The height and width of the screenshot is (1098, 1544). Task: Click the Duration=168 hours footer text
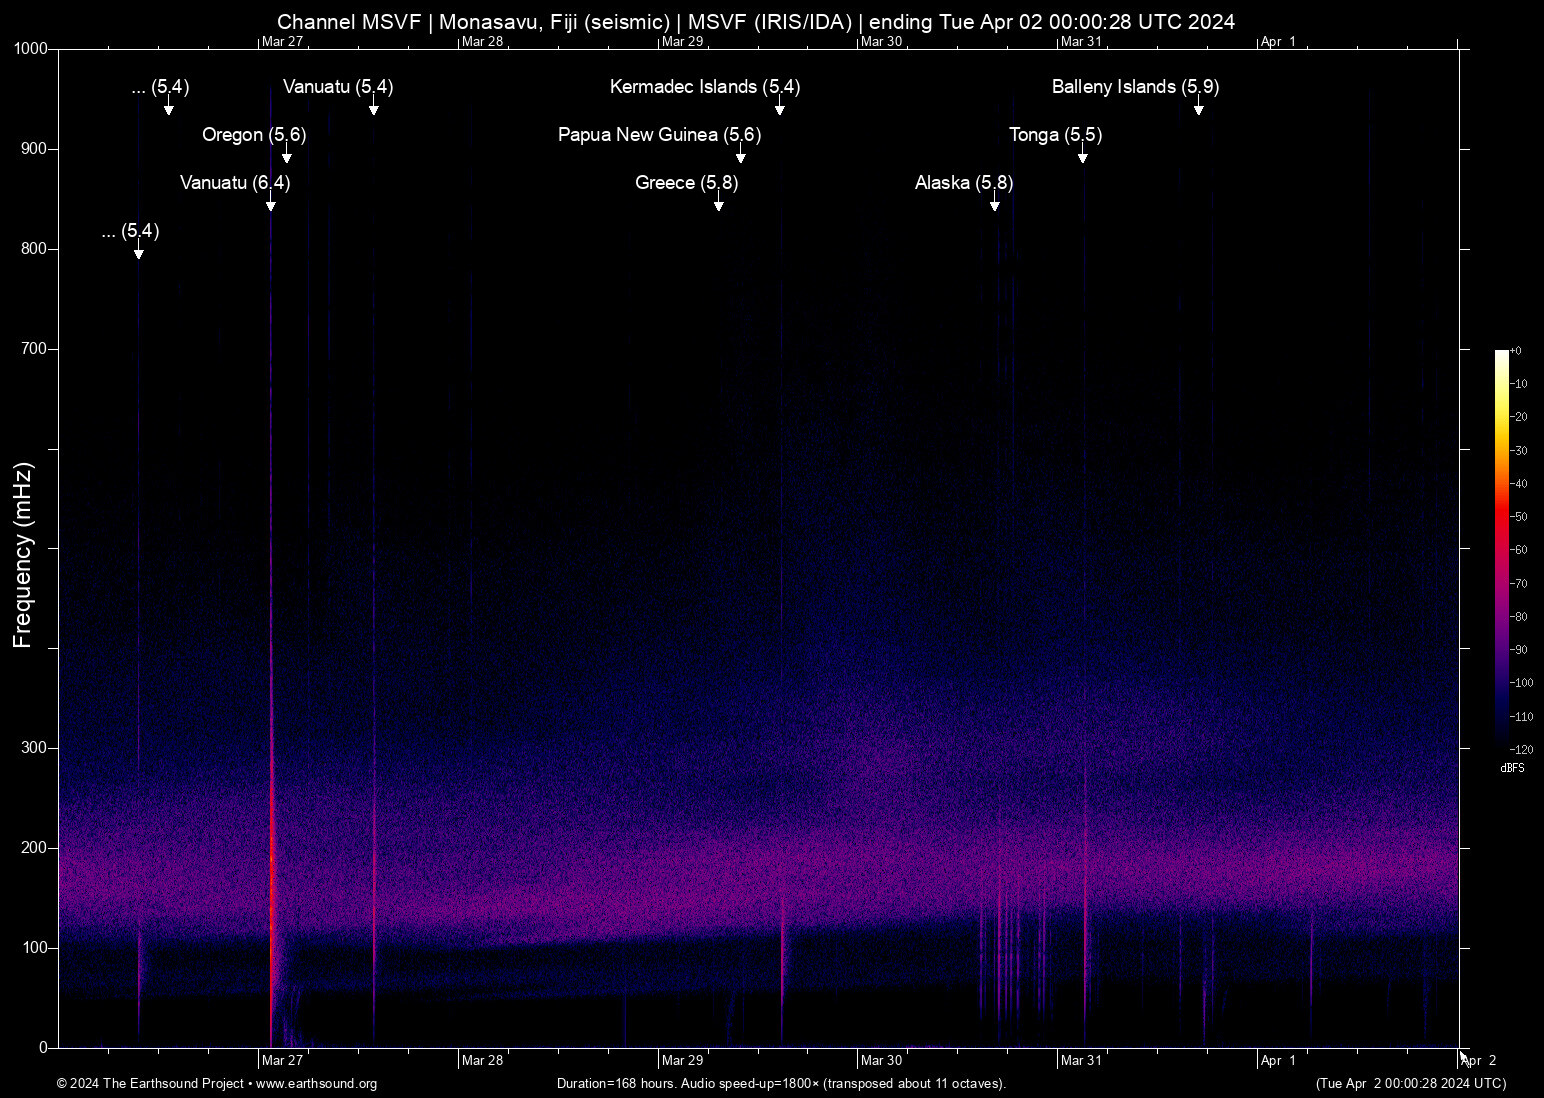coord(781,1084)
